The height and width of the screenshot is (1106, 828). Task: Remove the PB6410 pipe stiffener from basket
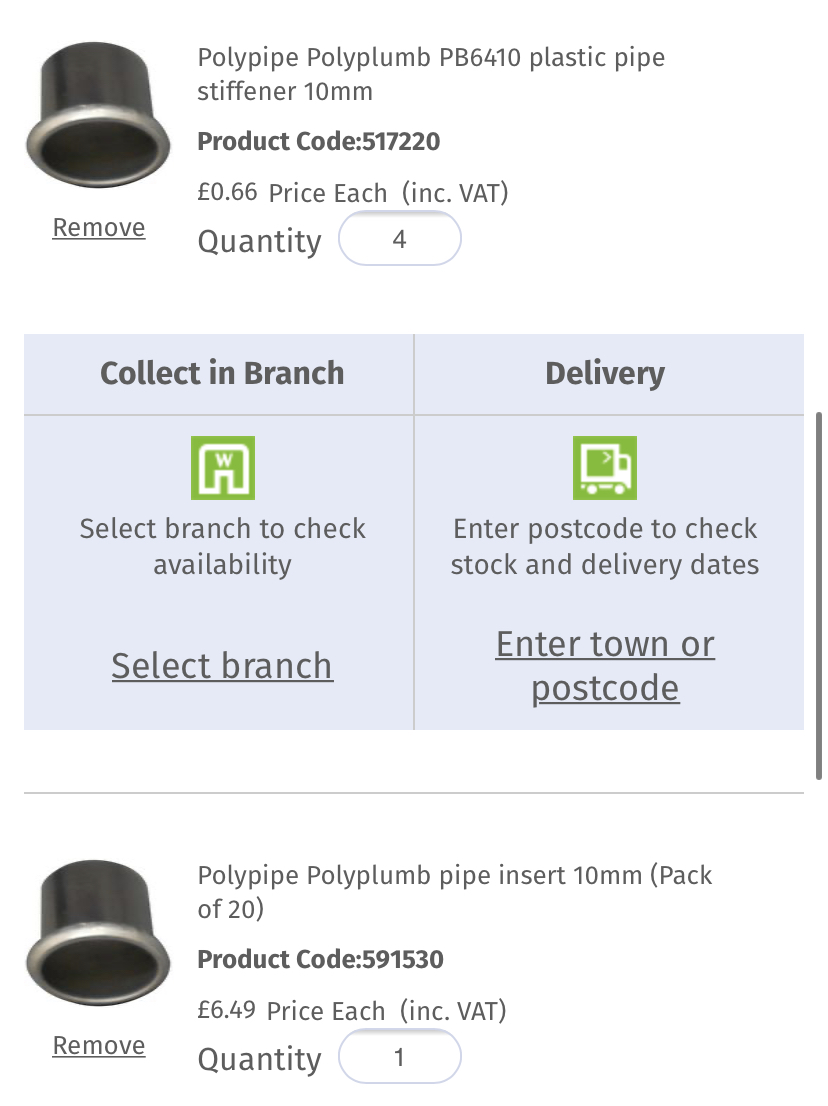pyautogui.click(x=99, y=228)
